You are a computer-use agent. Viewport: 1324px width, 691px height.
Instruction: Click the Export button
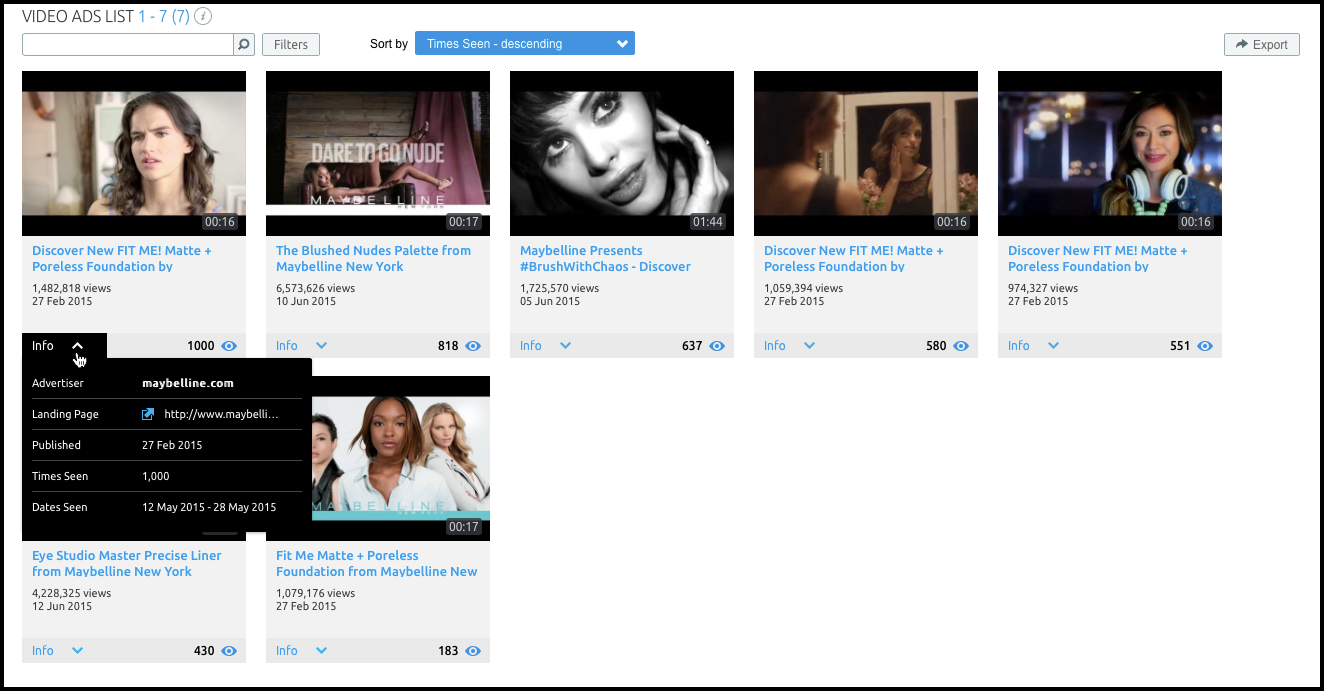tap(1262, 44)
